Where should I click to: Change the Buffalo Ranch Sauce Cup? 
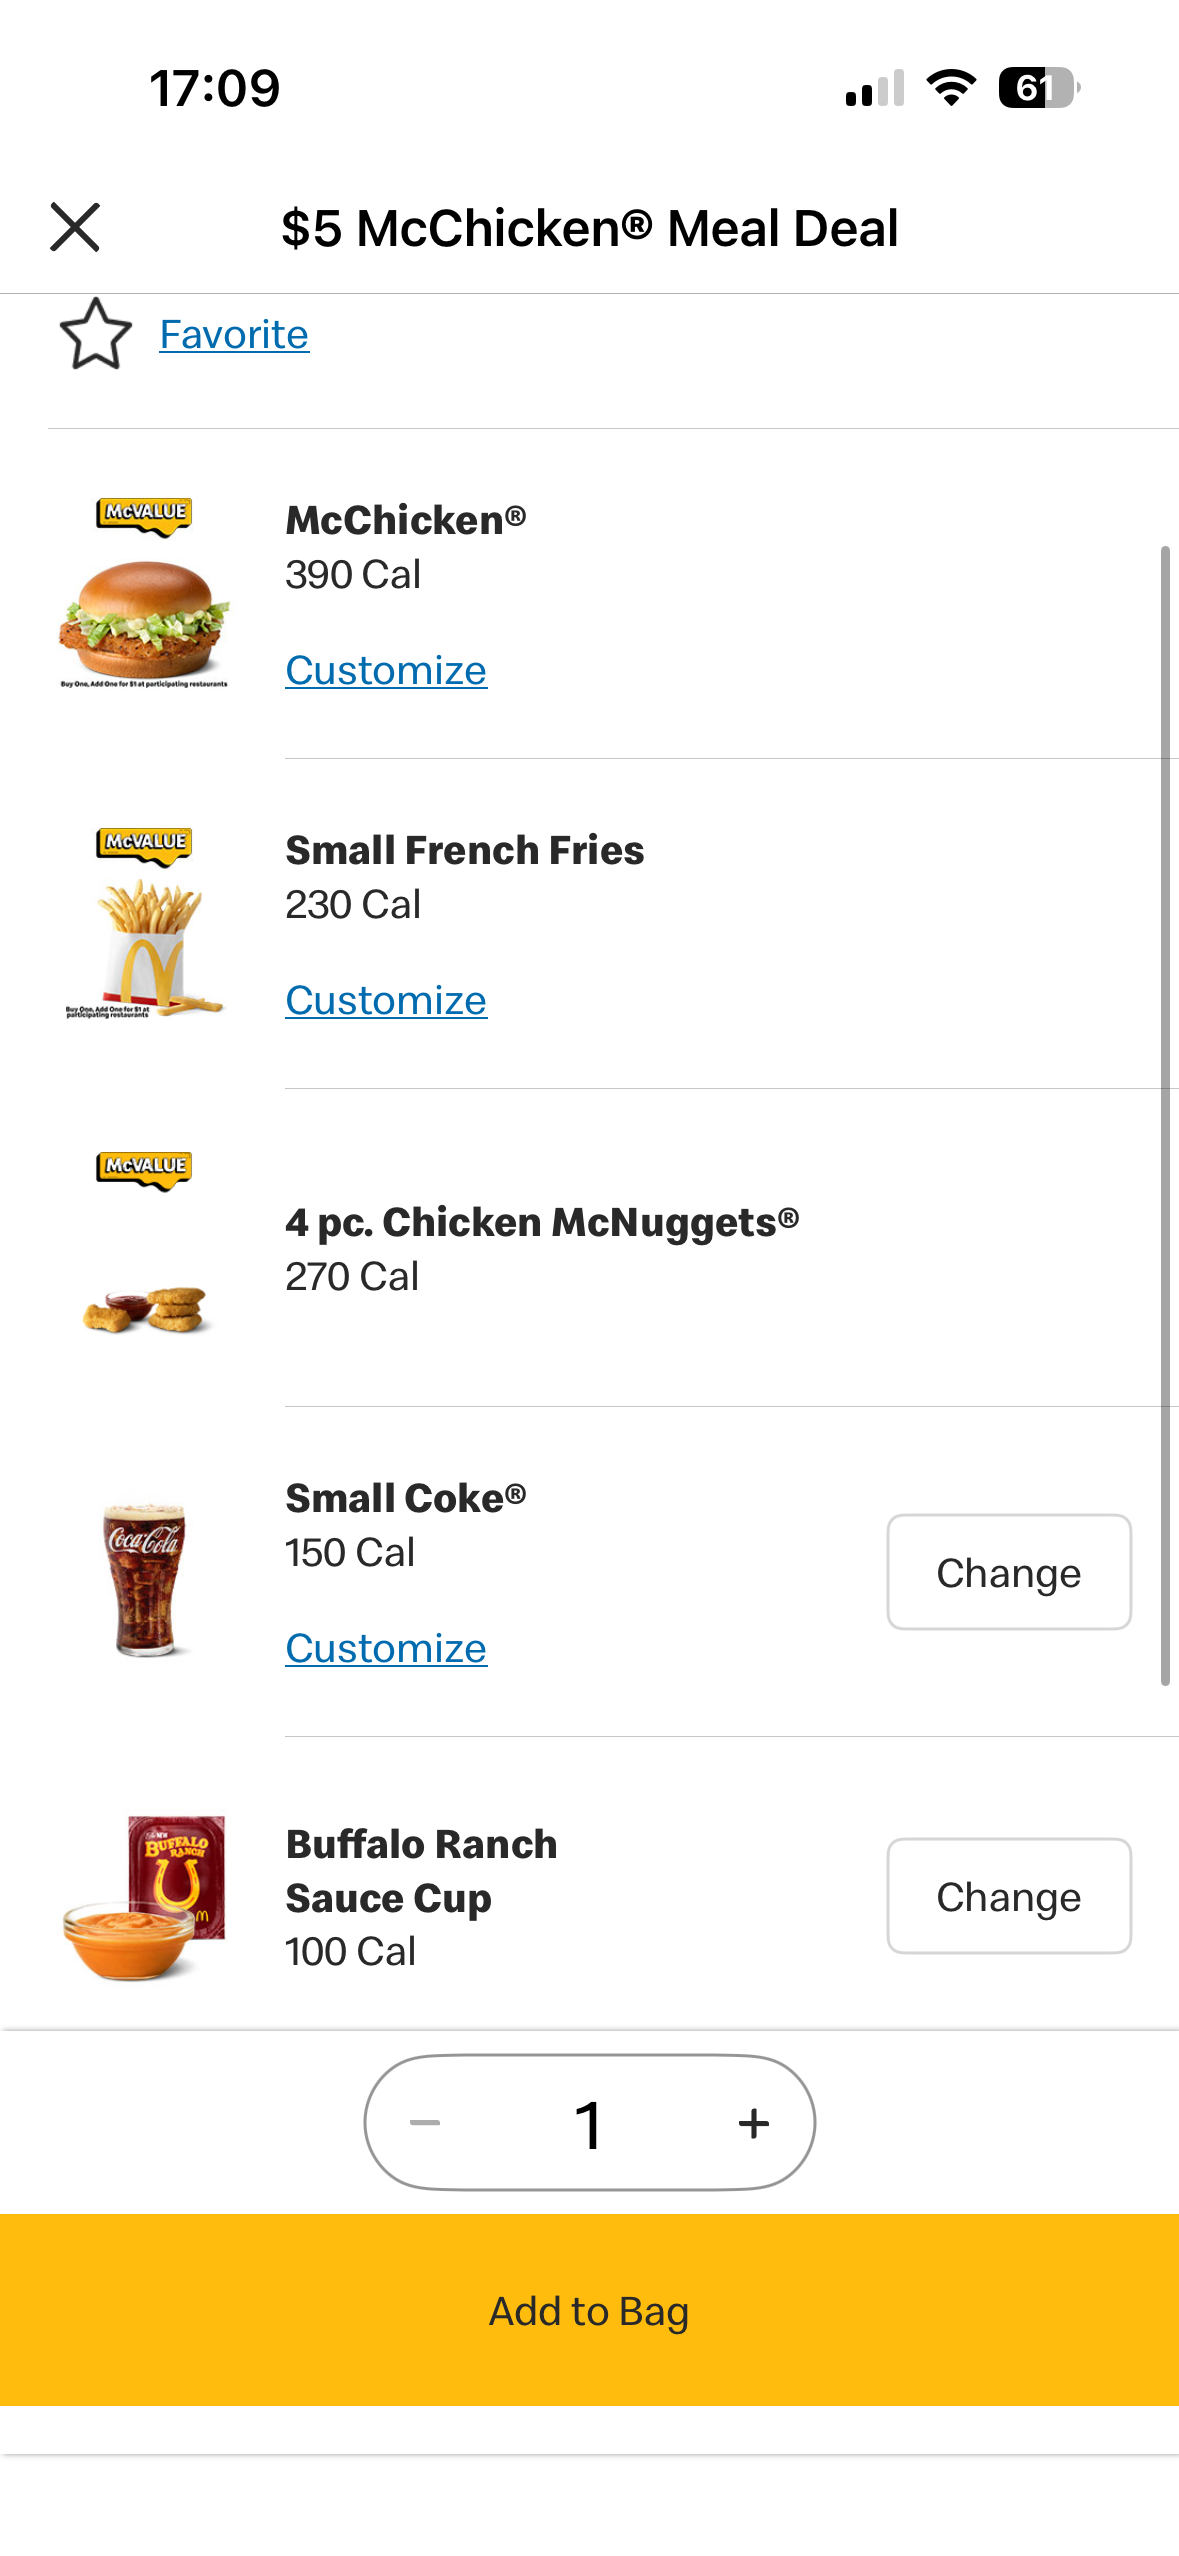point(1008,1896)
